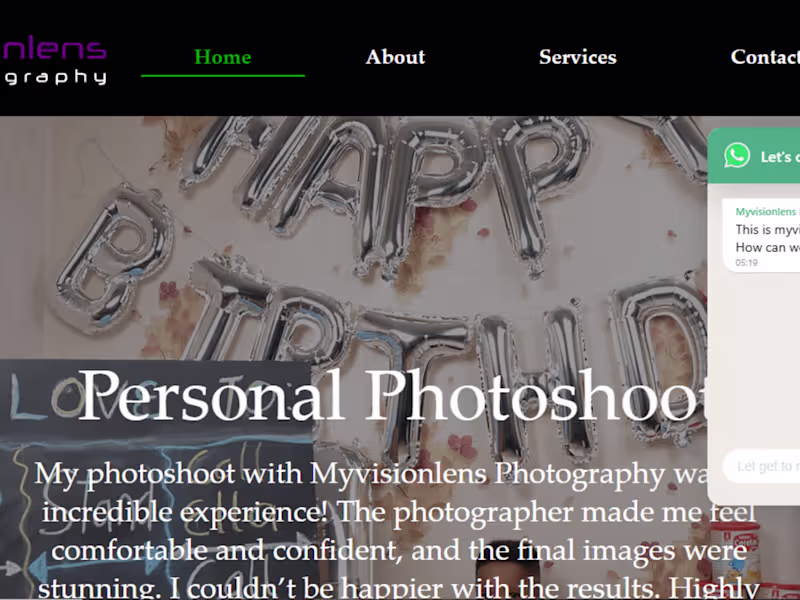The height and width of the screenshot is (600, 800).
Task: Go to the About page
Action: (395, 57)
